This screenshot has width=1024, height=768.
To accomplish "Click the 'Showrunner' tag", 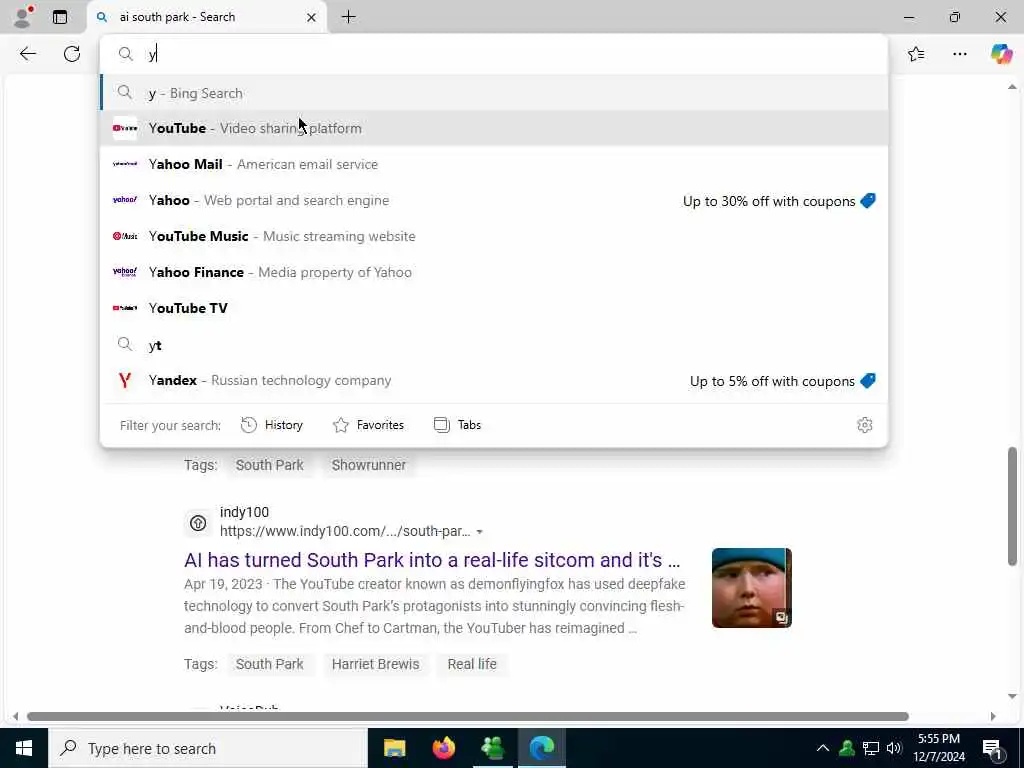I will pos(368,465).
